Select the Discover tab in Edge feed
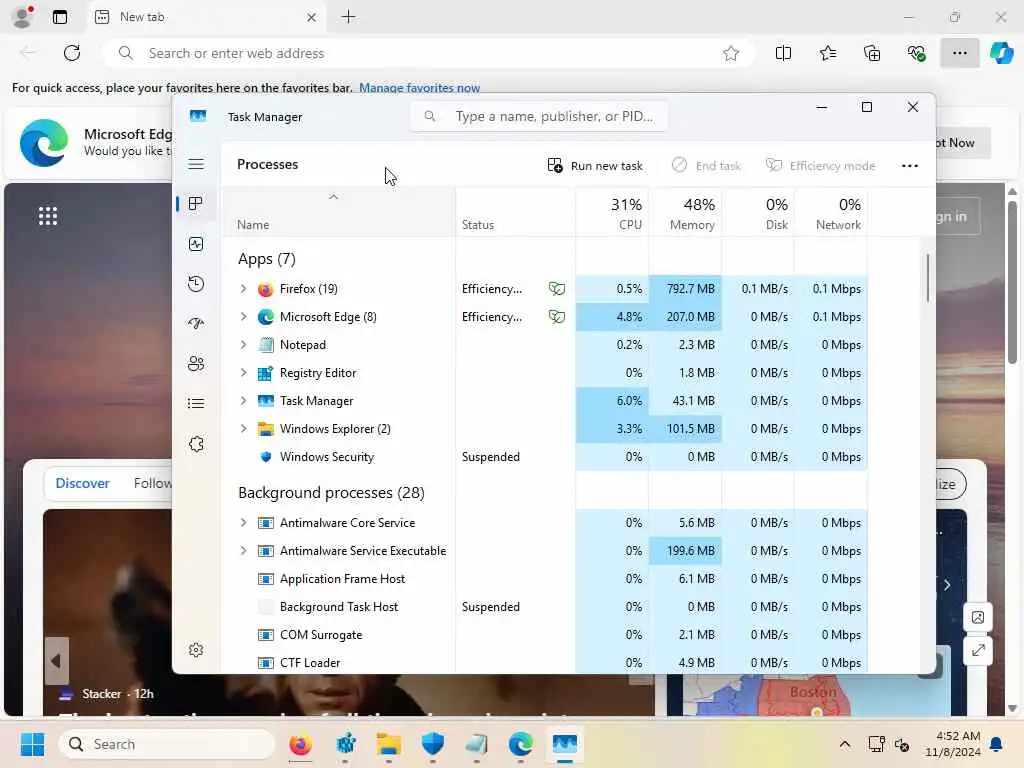The image size is (1024, 768). [x=82, y=483]
